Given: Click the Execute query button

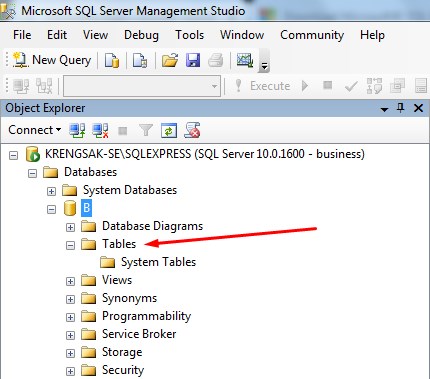Looking at the screenshot, I should coord(262,86).
